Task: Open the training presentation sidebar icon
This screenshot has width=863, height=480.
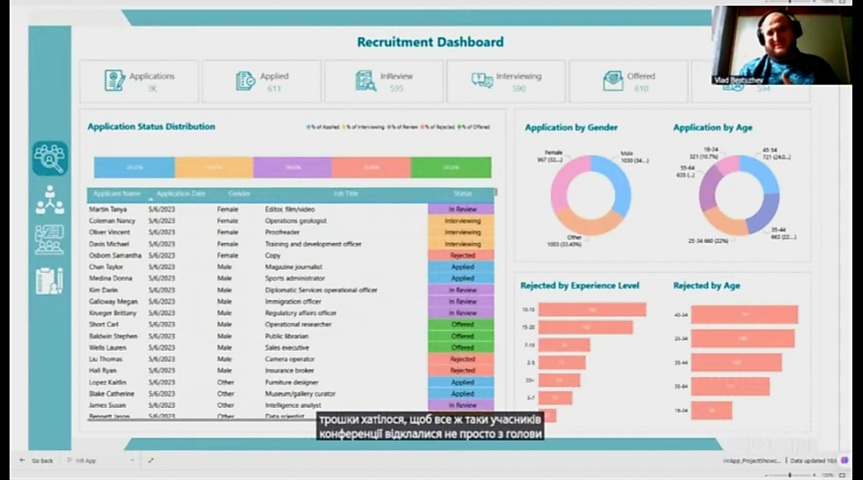Action: (x=49, y=240)
